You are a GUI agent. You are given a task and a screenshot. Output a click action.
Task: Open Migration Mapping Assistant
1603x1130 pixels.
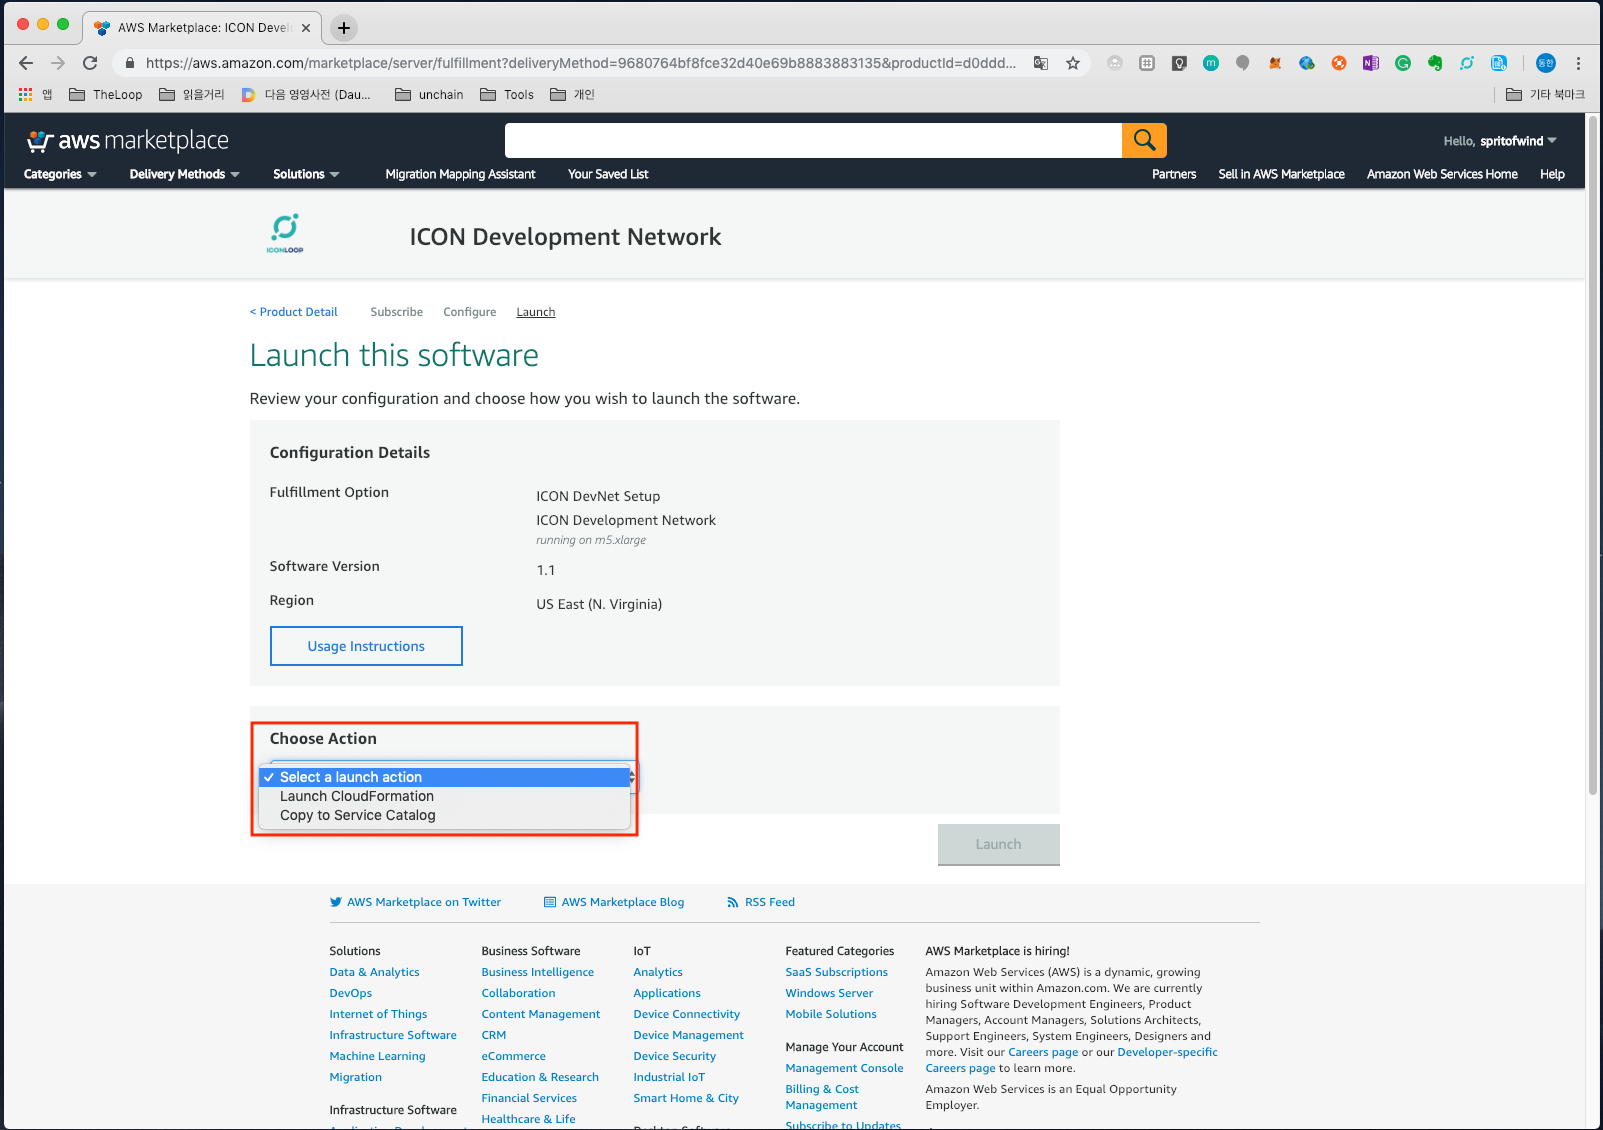point(460,174)
